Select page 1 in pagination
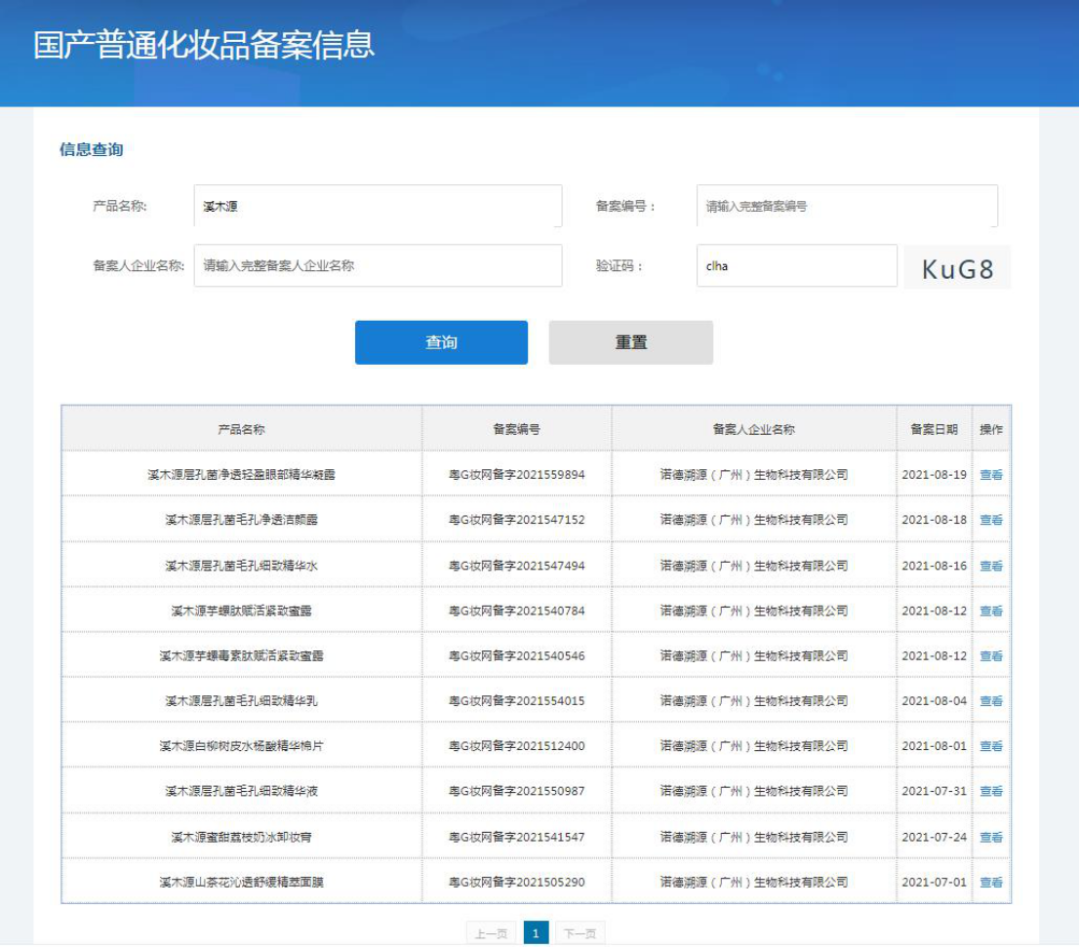 point(536,933)
